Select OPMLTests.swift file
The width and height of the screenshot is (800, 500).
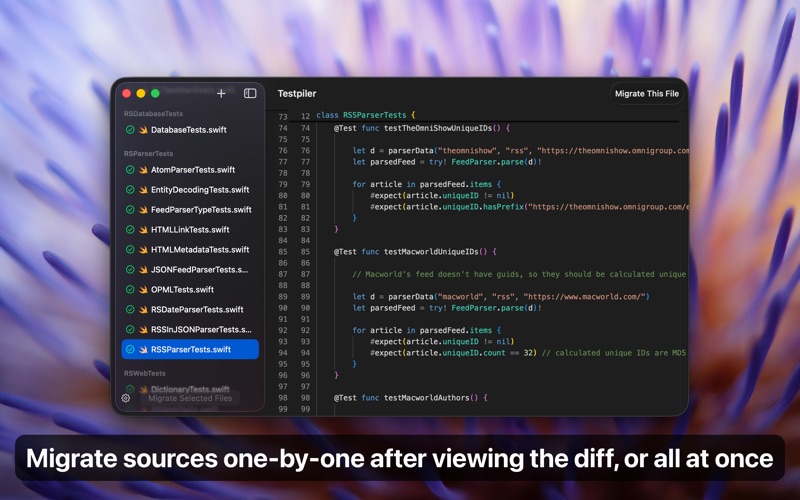pyautogui.click(x=190, y=289)
